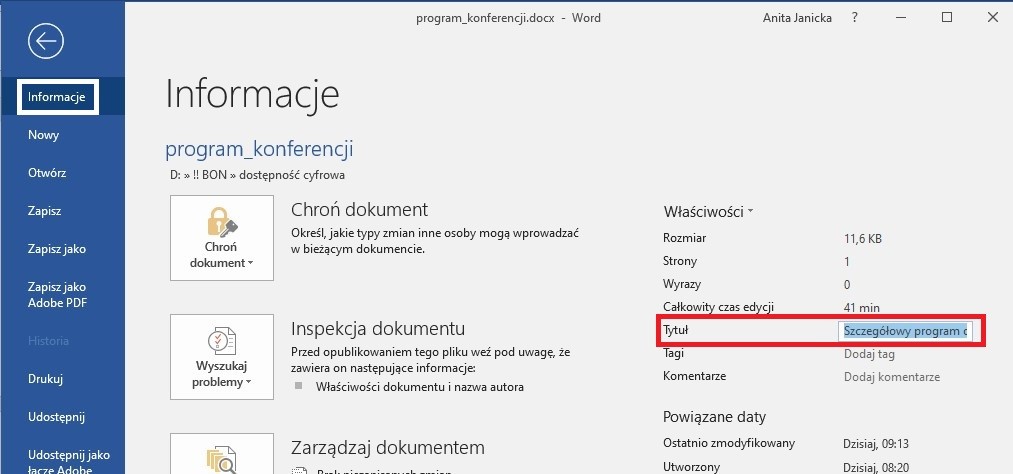Choose Zapisz in the backstage menu
Screen dimensions: 1013x474
pos(45,211)
